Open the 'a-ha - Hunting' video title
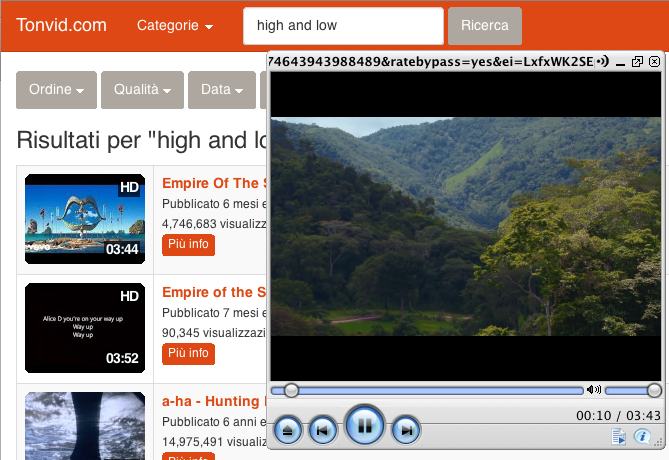The height and width of the screenshot is (460, 669). (x=214, y=402)
